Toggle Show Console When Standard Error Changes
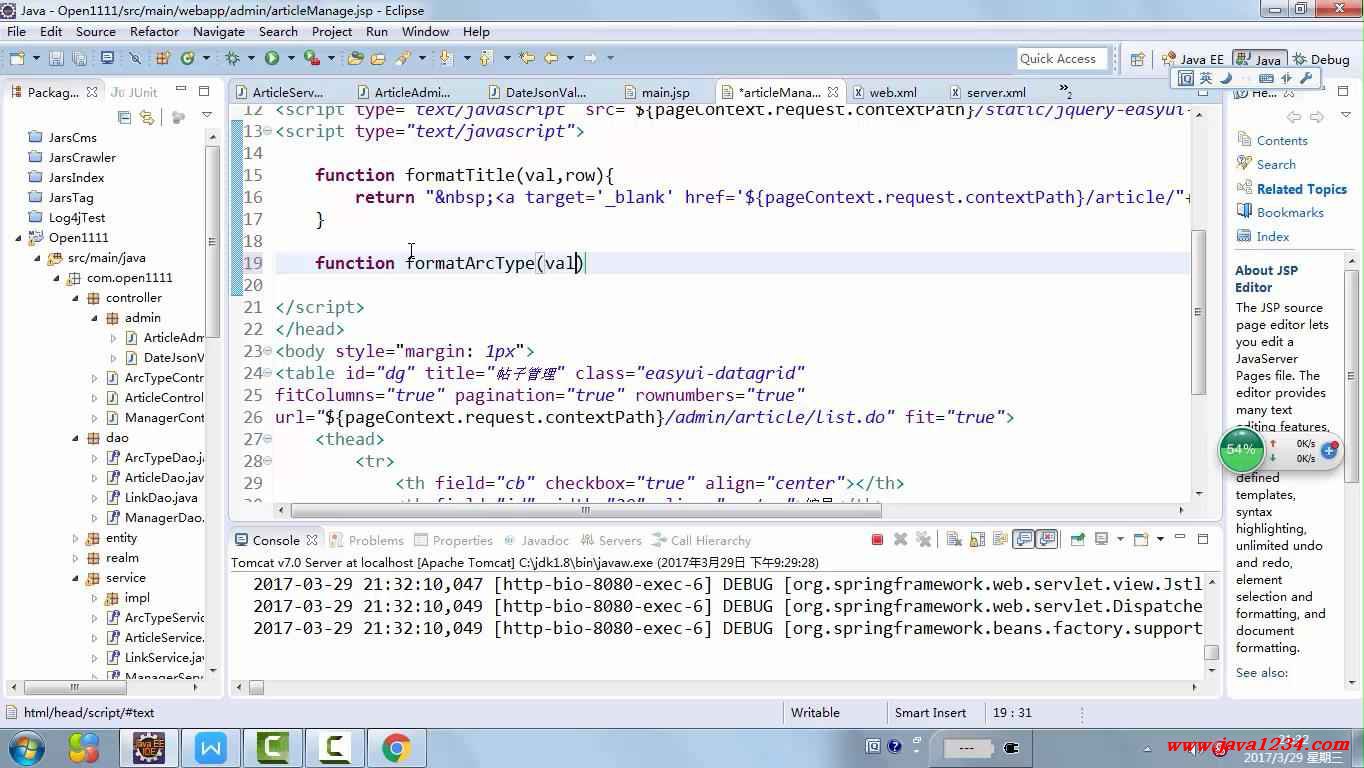The height and width of the screenshot is (768, 1364). pyautogui.click(x=1047, y=540)
